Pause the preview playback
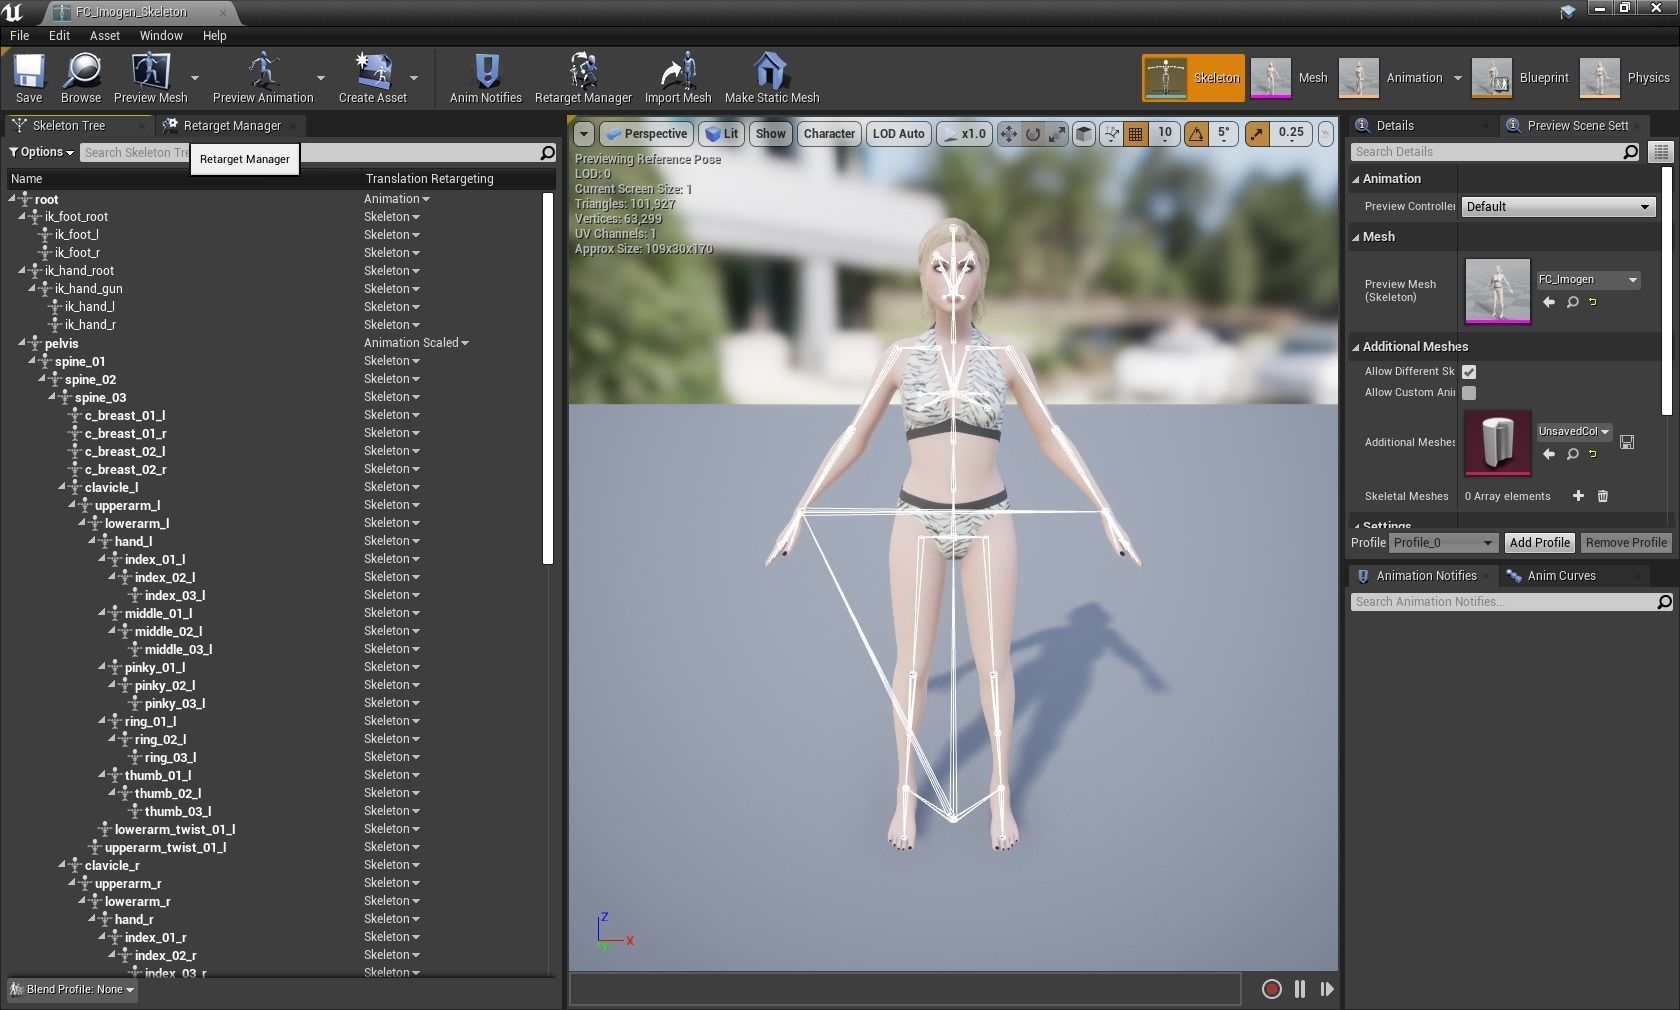Viewport: 1680px width, 1010px height. pos(1299,989)
